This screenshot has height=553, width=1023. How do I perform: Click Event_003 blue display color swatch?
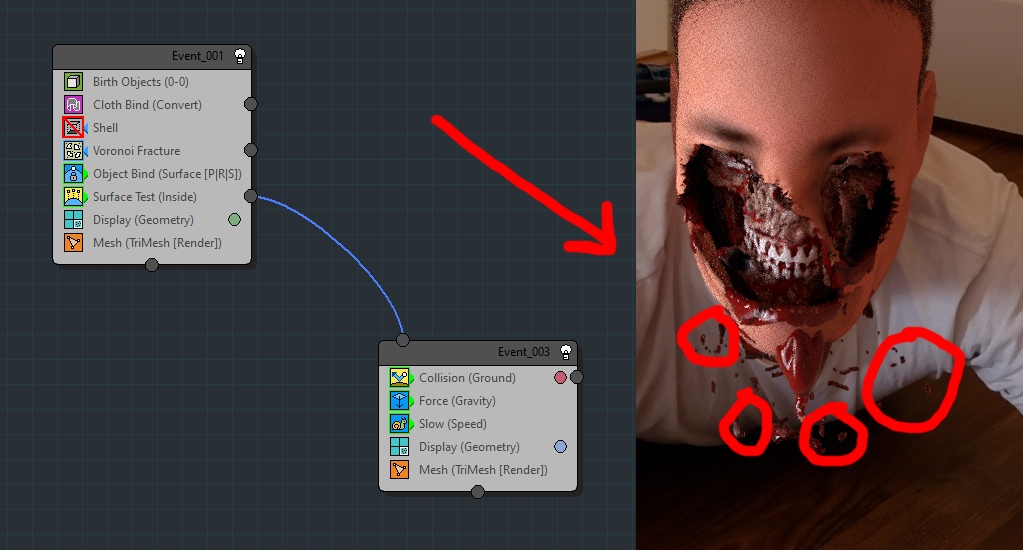560,447
